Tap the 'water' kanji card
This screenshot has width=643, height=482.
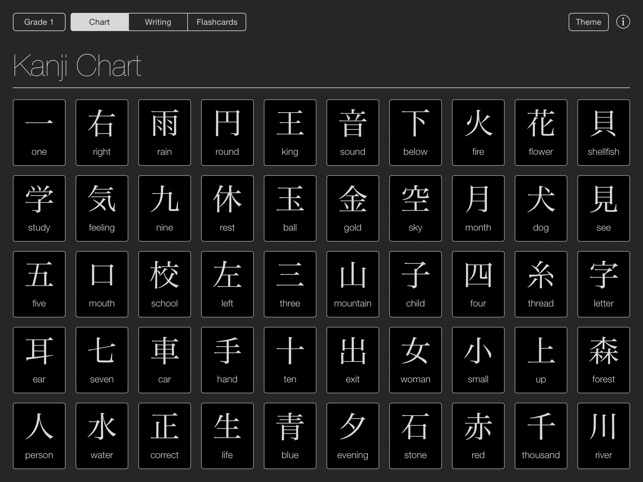[x=102, y=436]
